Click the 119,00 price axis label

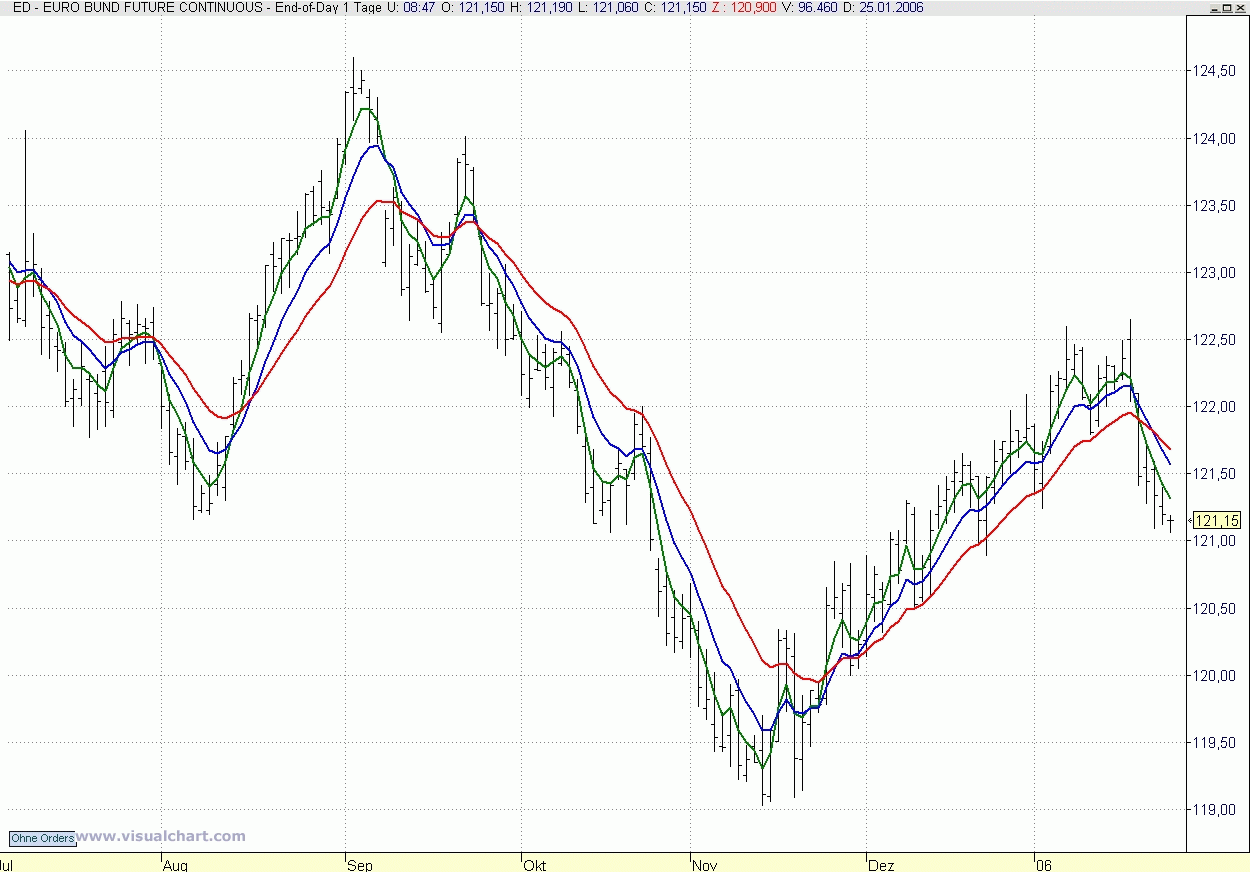[x=1214, y=810]
